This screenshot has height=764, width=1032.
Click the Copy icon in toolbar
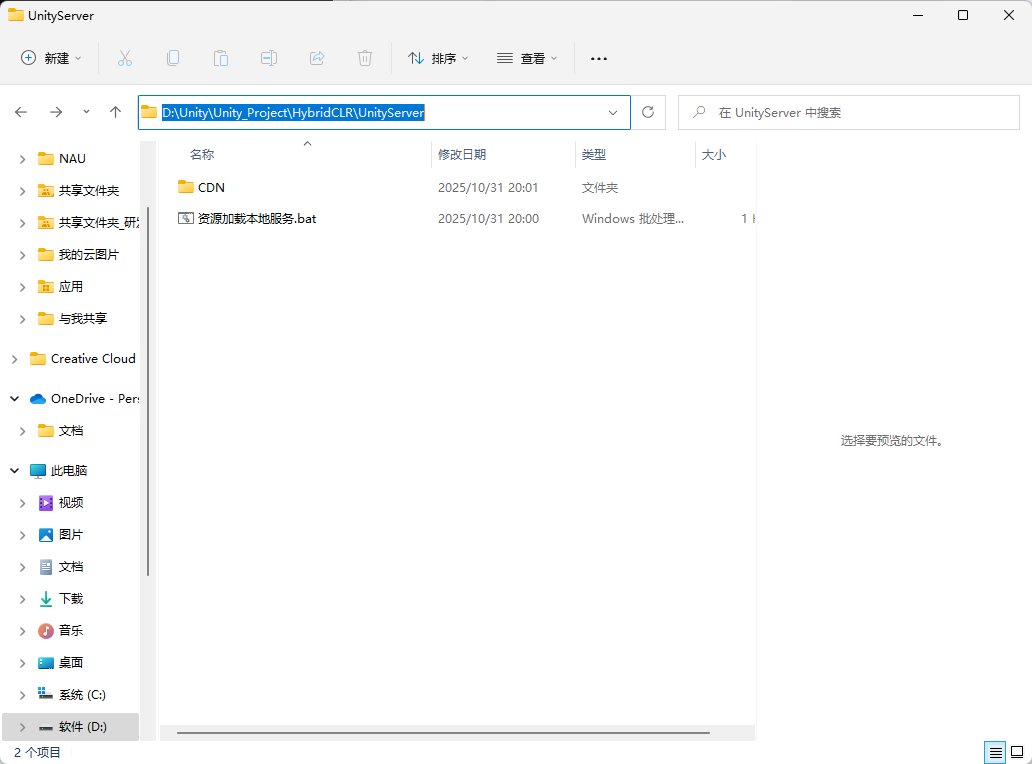click(173, 58)
